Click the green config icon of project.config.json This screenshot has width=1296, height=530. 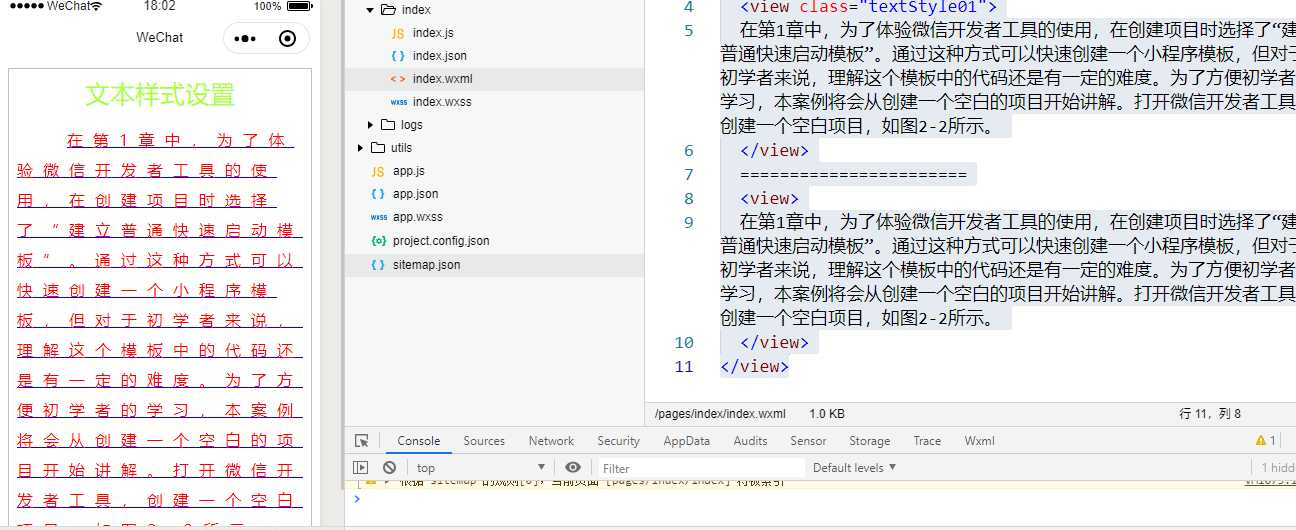click(378, 241)
